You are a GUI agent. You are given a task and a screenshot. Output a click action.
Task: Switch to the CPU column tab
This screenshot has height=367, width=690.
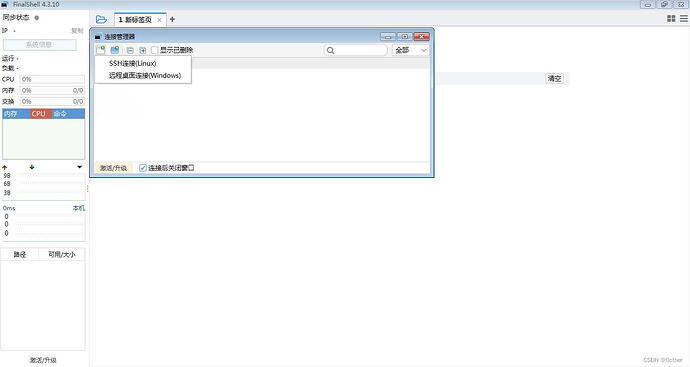click(38, 114)
